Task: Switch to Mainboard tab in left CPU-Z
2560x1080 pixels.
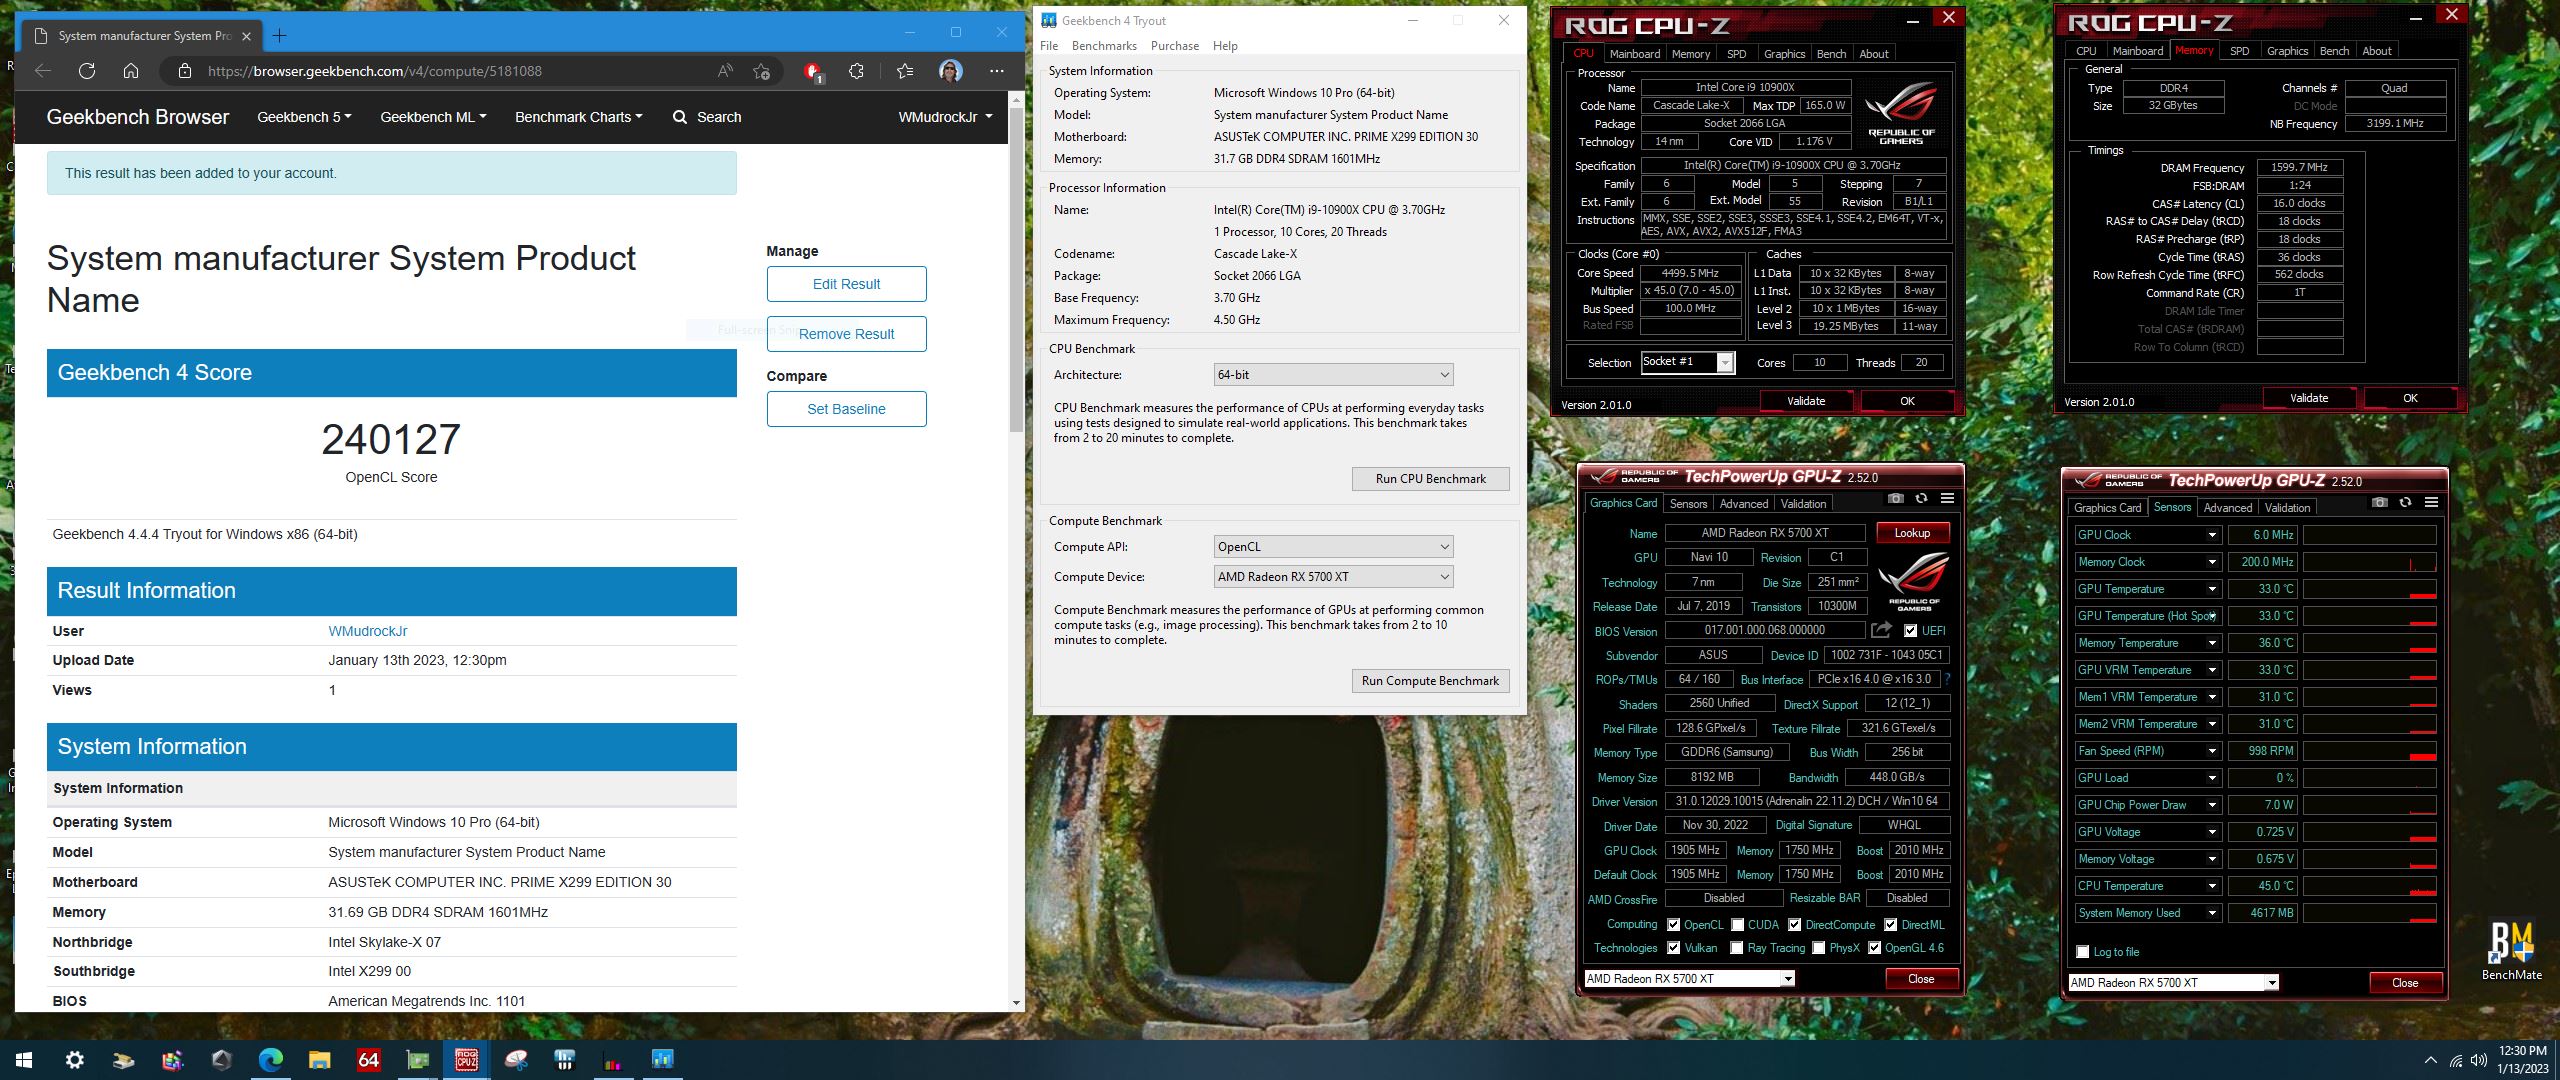Action: (x=1635, y=54)
